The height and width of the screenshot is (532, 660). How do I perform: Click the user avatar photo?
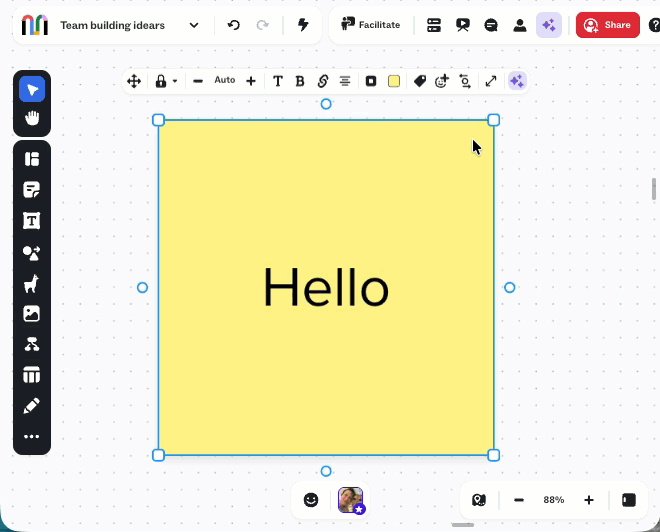point(351,500)
